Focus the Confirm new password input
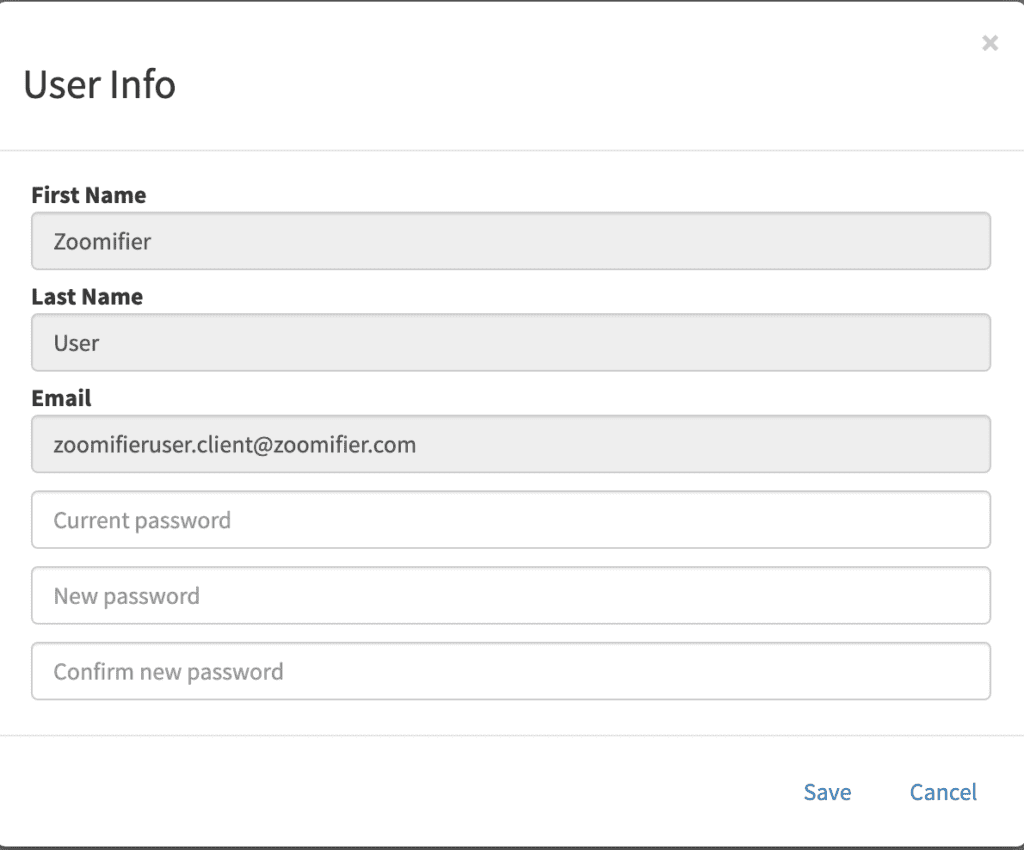 point(511,671)
